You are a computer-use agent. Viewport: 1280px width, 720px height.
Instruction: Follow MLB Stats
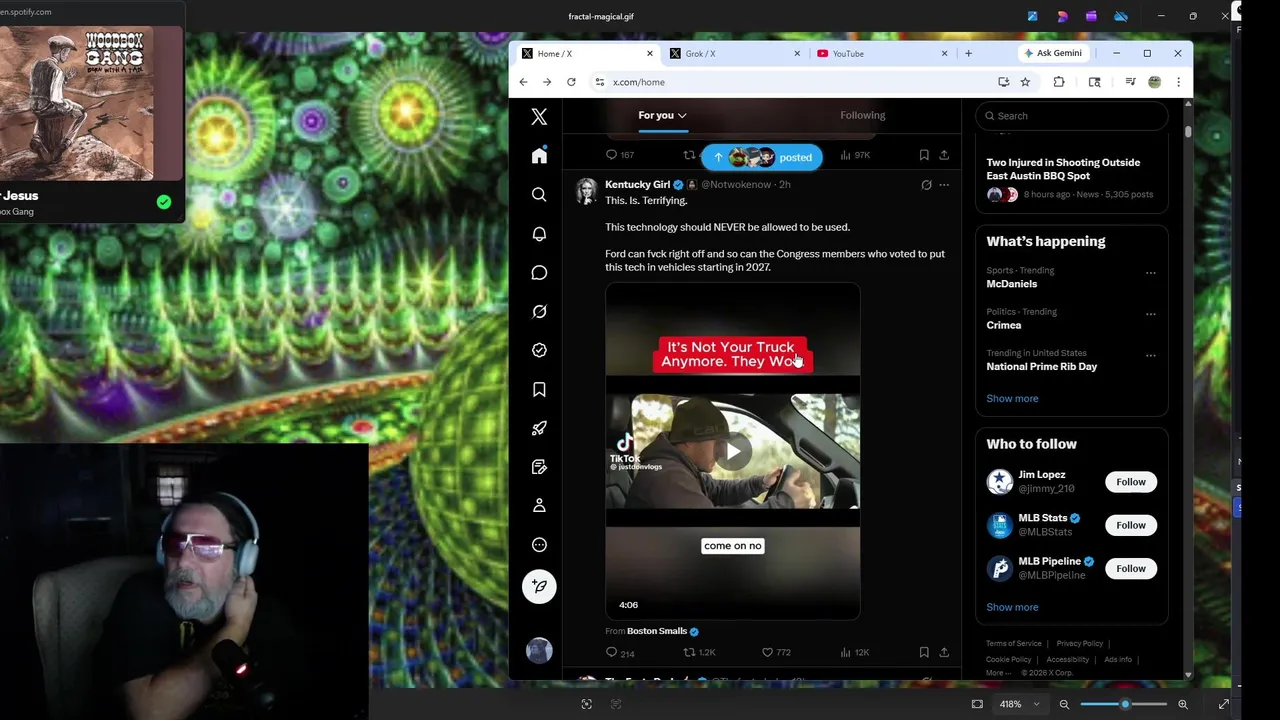click(1131, 525)
